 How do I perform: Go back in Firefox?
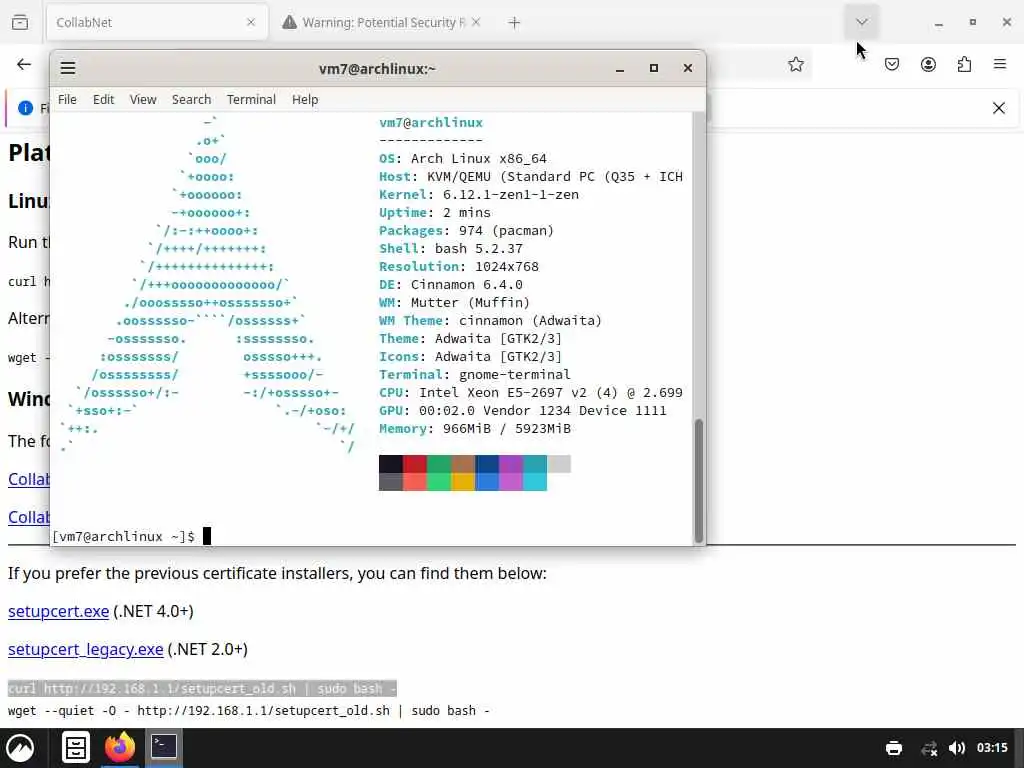pyautogui.click(x=24, y=64)
